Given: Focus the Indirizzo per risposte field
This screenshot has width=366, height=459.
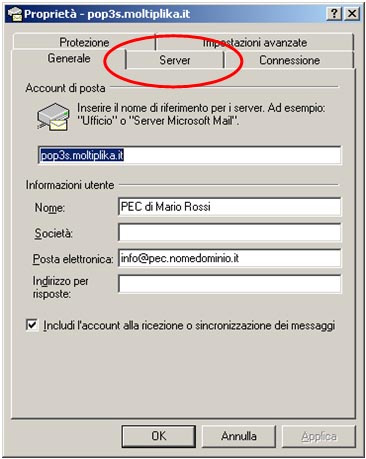Looking at the screenshot, I should coord(230,284).
